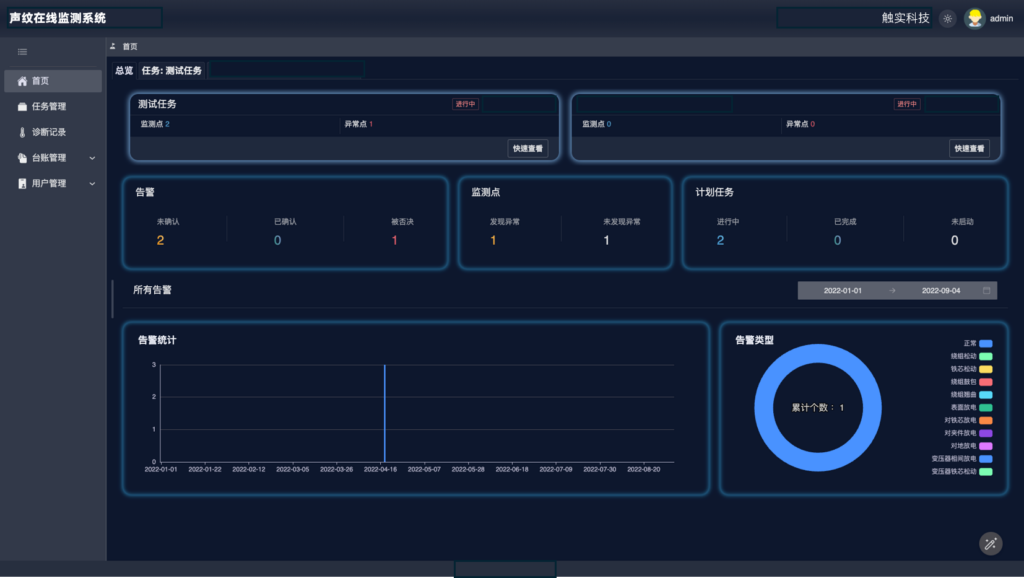Image resolution: width=1024 pixels, height=578 pixels.
Task: Click 快速查看 on the 测试任务 card
Action: click(528, 149)
